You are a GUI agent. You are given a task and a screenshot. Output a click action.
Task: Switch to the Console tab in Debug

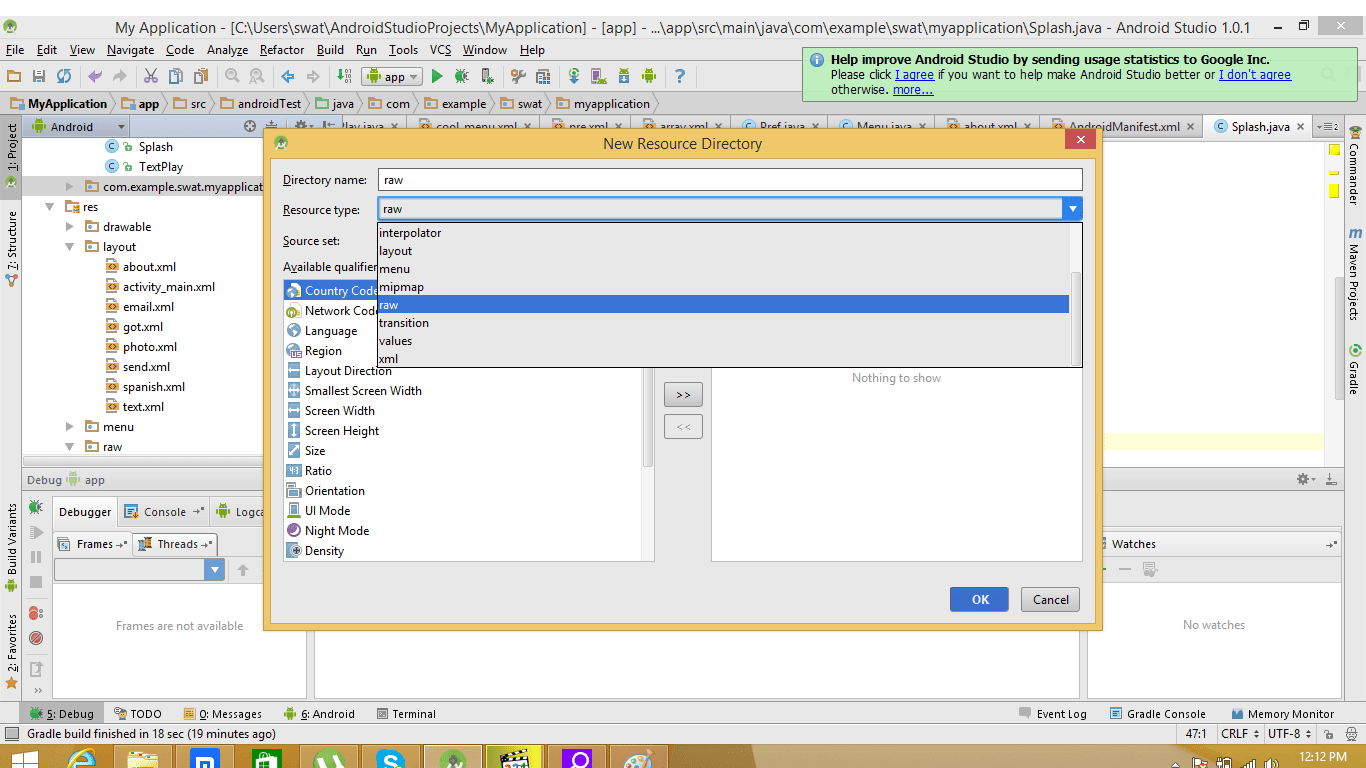click(x=164, y=512)
